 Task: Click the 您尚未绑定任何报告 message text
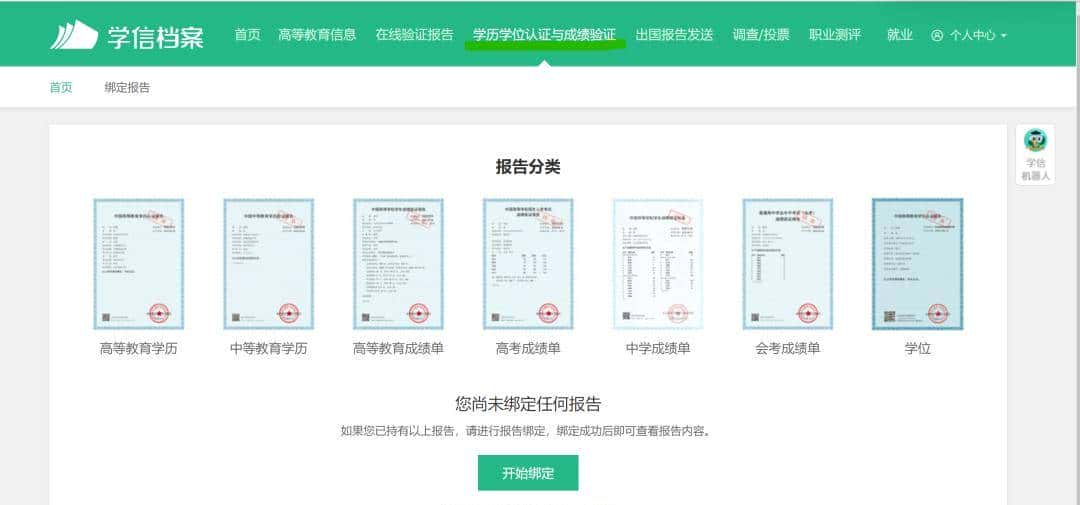point(528,404)
